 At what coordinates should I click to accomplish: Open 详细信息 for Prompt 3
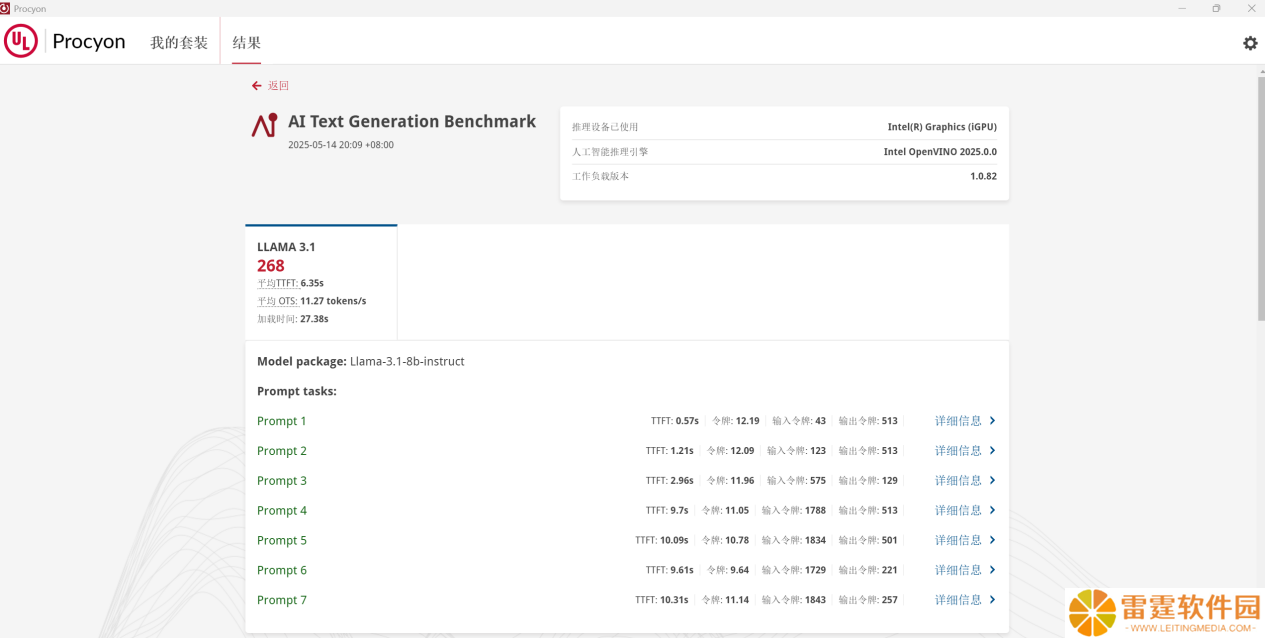958,481
